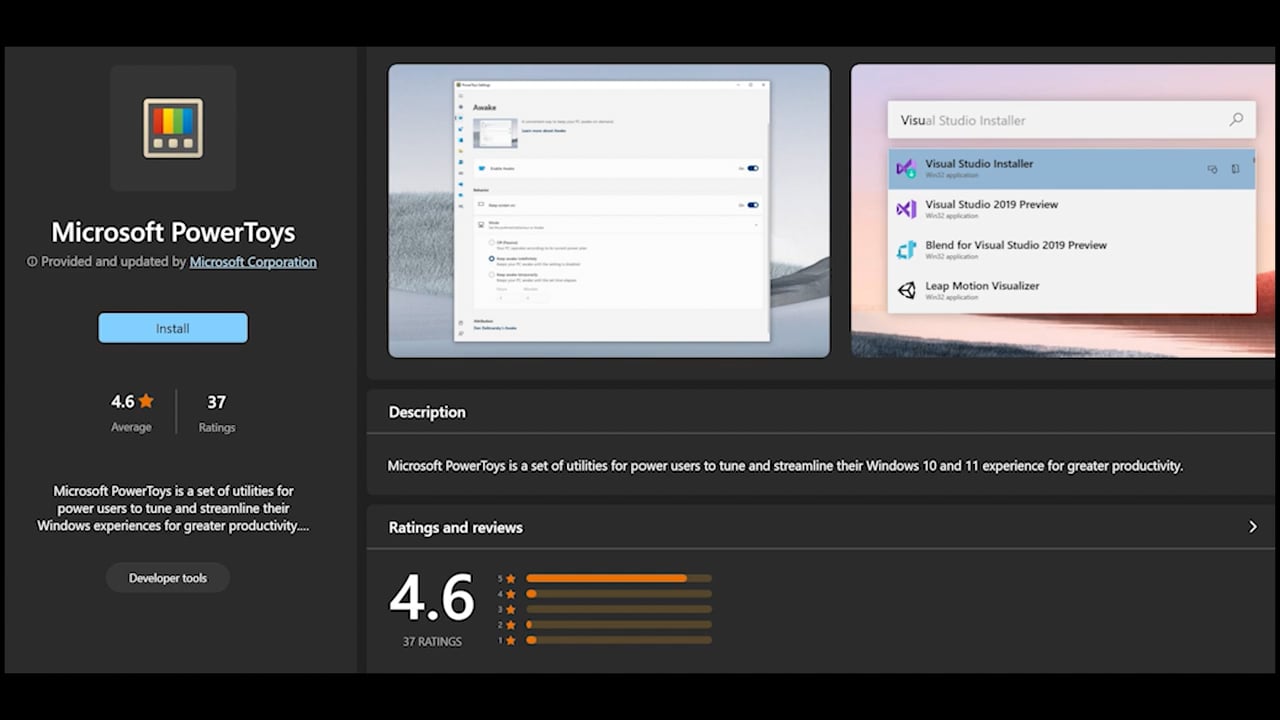The width and height of the screenshot is (1280, 720).
Task: Click the Microsoft PowerToys title text
Action: point(173,232)
